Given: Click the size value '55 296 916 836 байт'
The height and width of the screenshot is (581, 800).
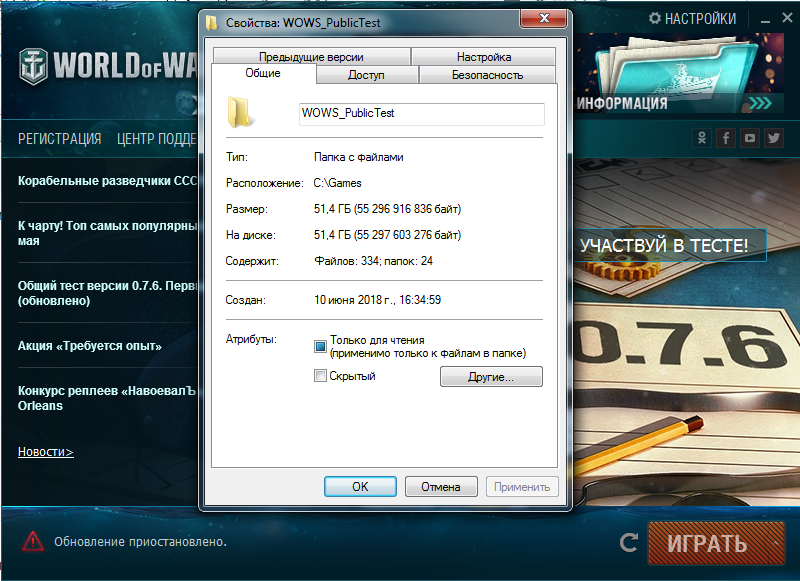Looking at the screenshot, I should click(x=407, y=209).
